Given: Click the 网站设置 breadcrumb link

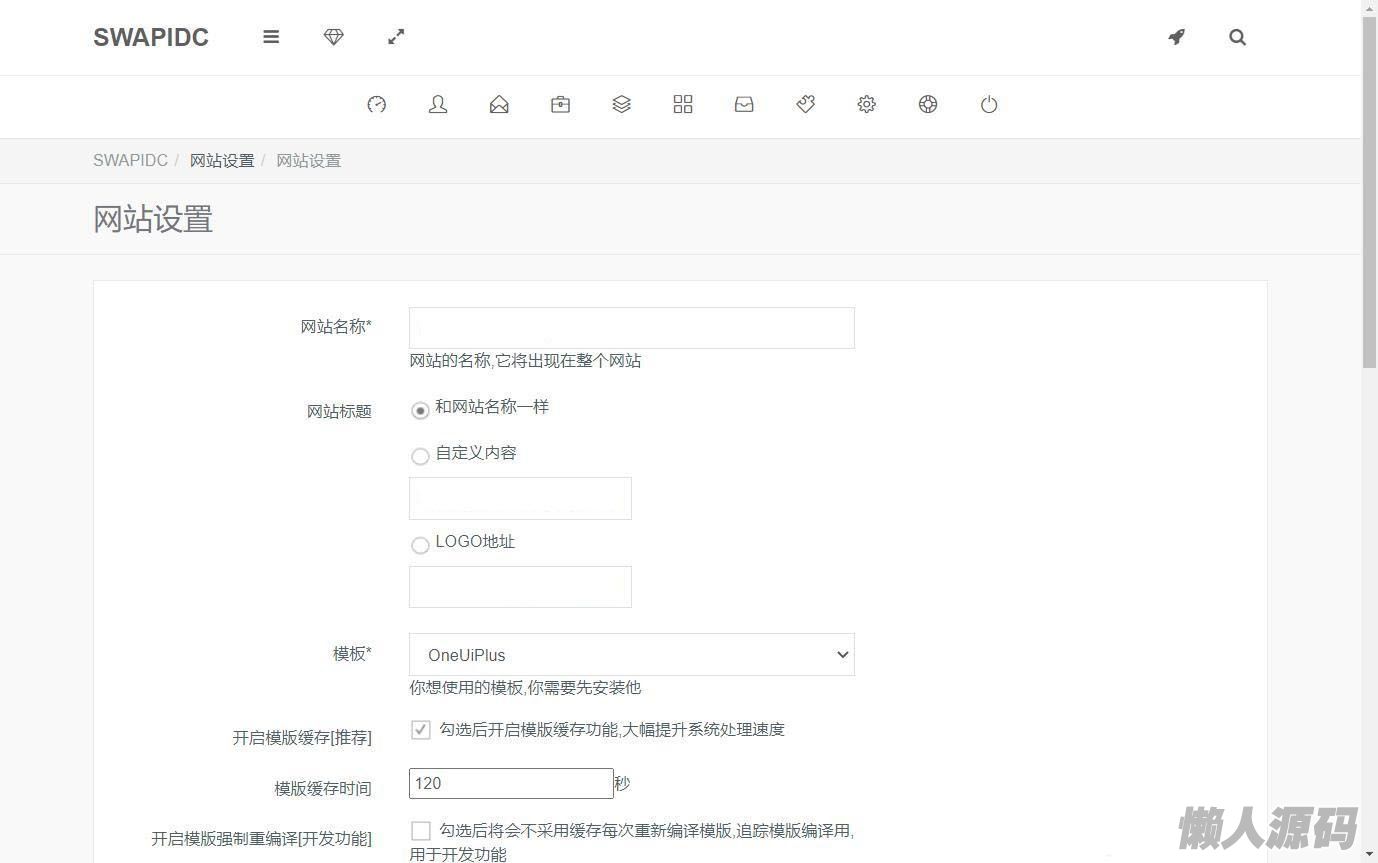Looking at the screenshot, I should [222, 161].
